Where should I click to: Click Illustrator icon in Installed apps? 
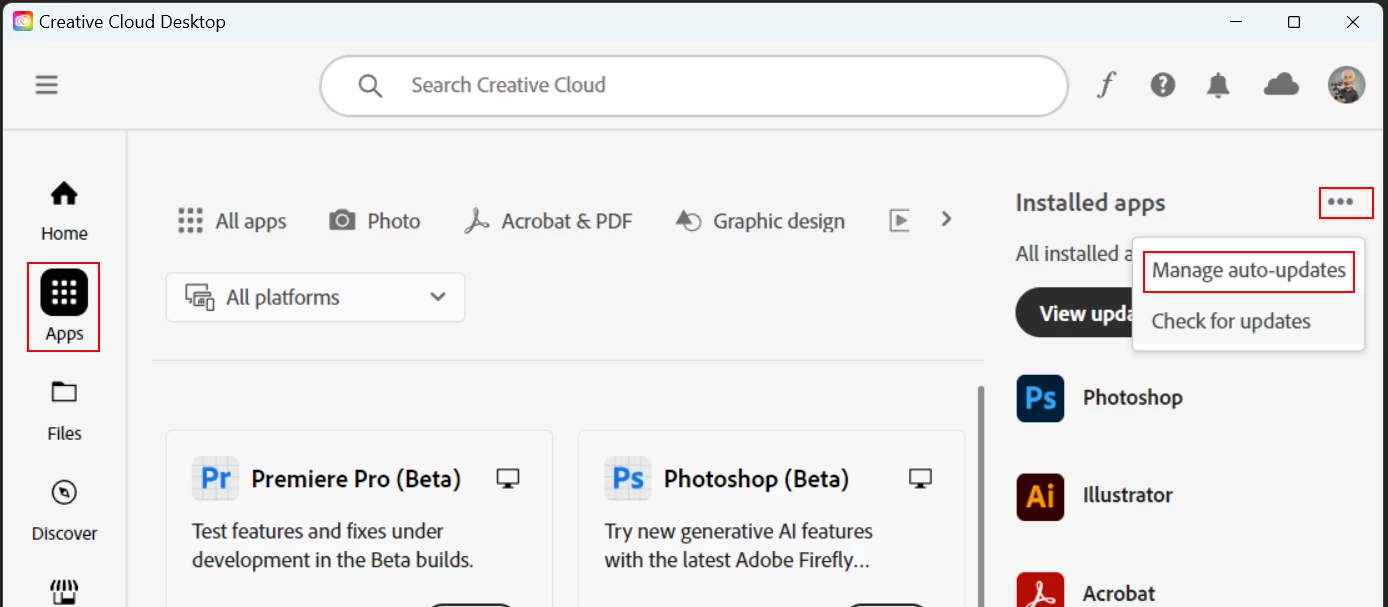coord(1040,497)
